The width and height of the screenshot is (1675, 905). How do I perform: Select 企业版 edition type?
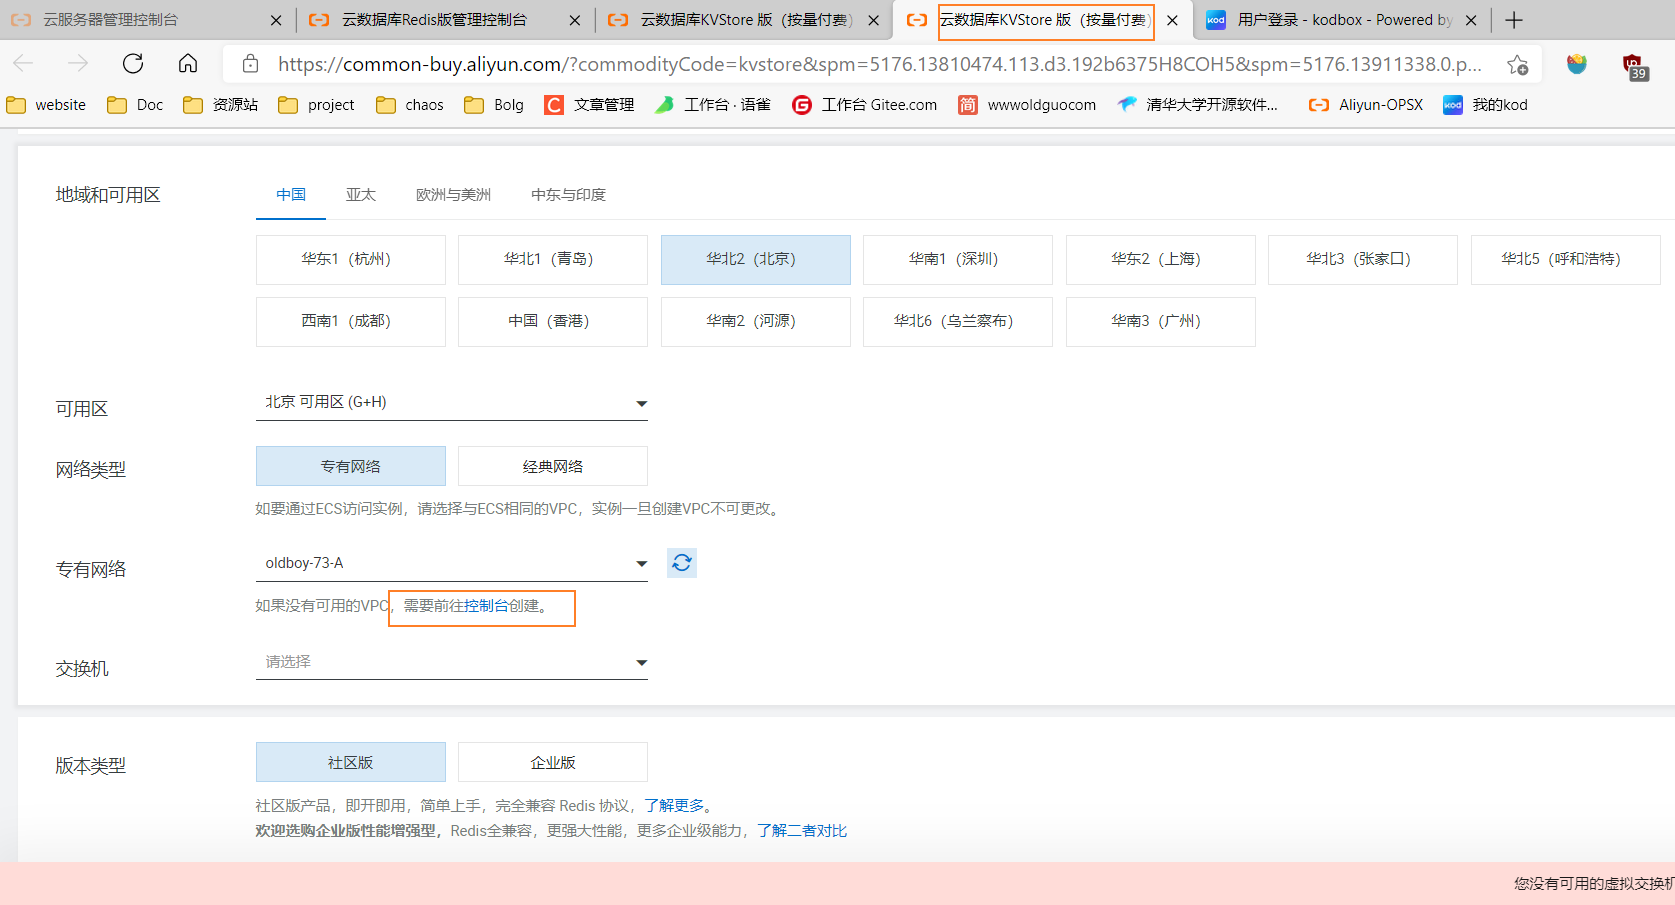pos(553,762)
